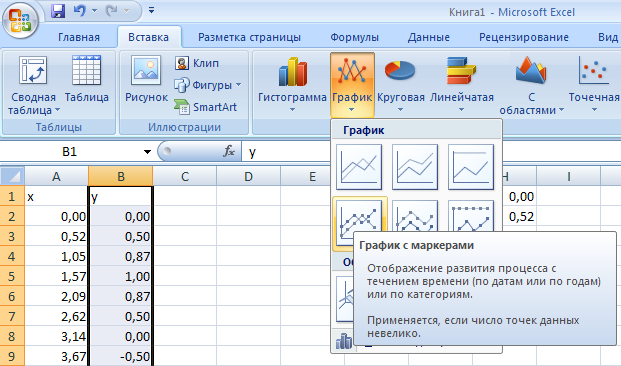Switch to the Рецензирование tab
This screenshot has height=366, width=621.
tap(524, 37)
